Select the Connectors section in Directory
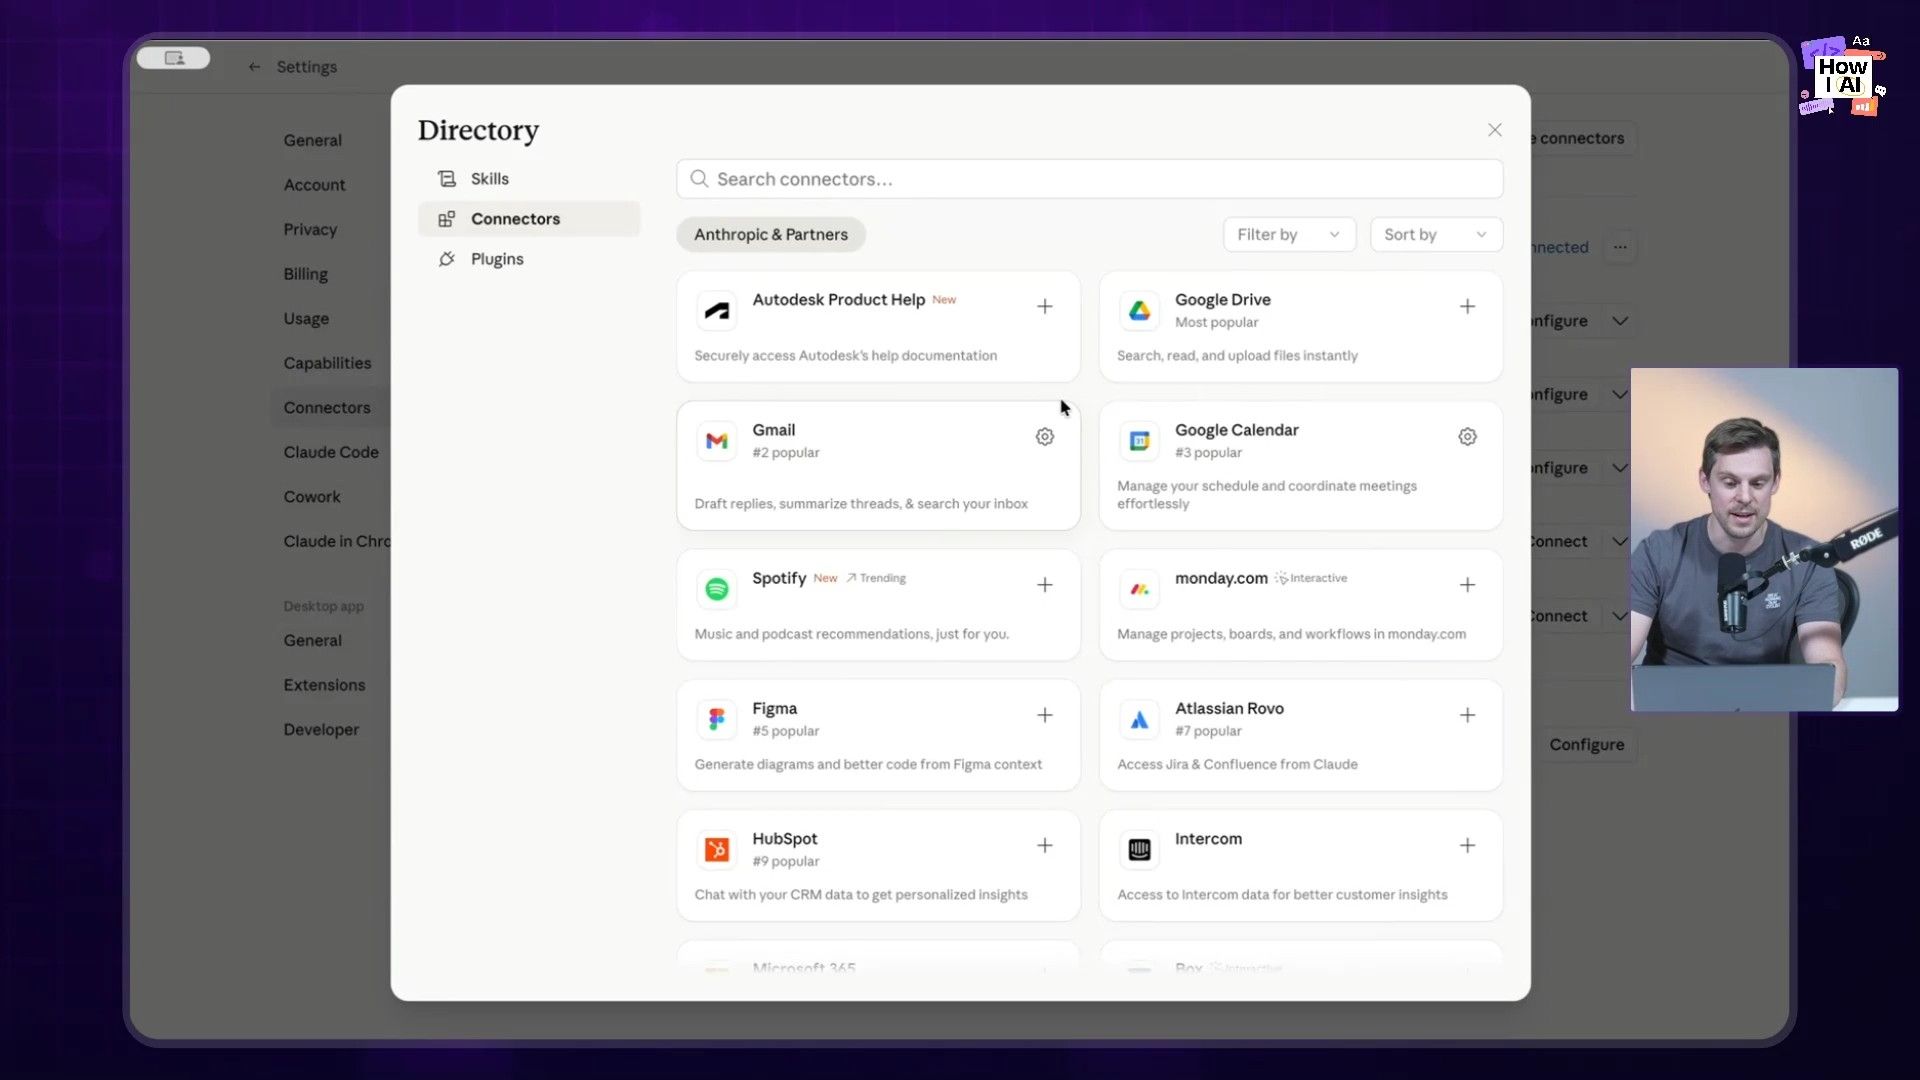This screenshot has width=1920, height=1080. pos(529,219)
